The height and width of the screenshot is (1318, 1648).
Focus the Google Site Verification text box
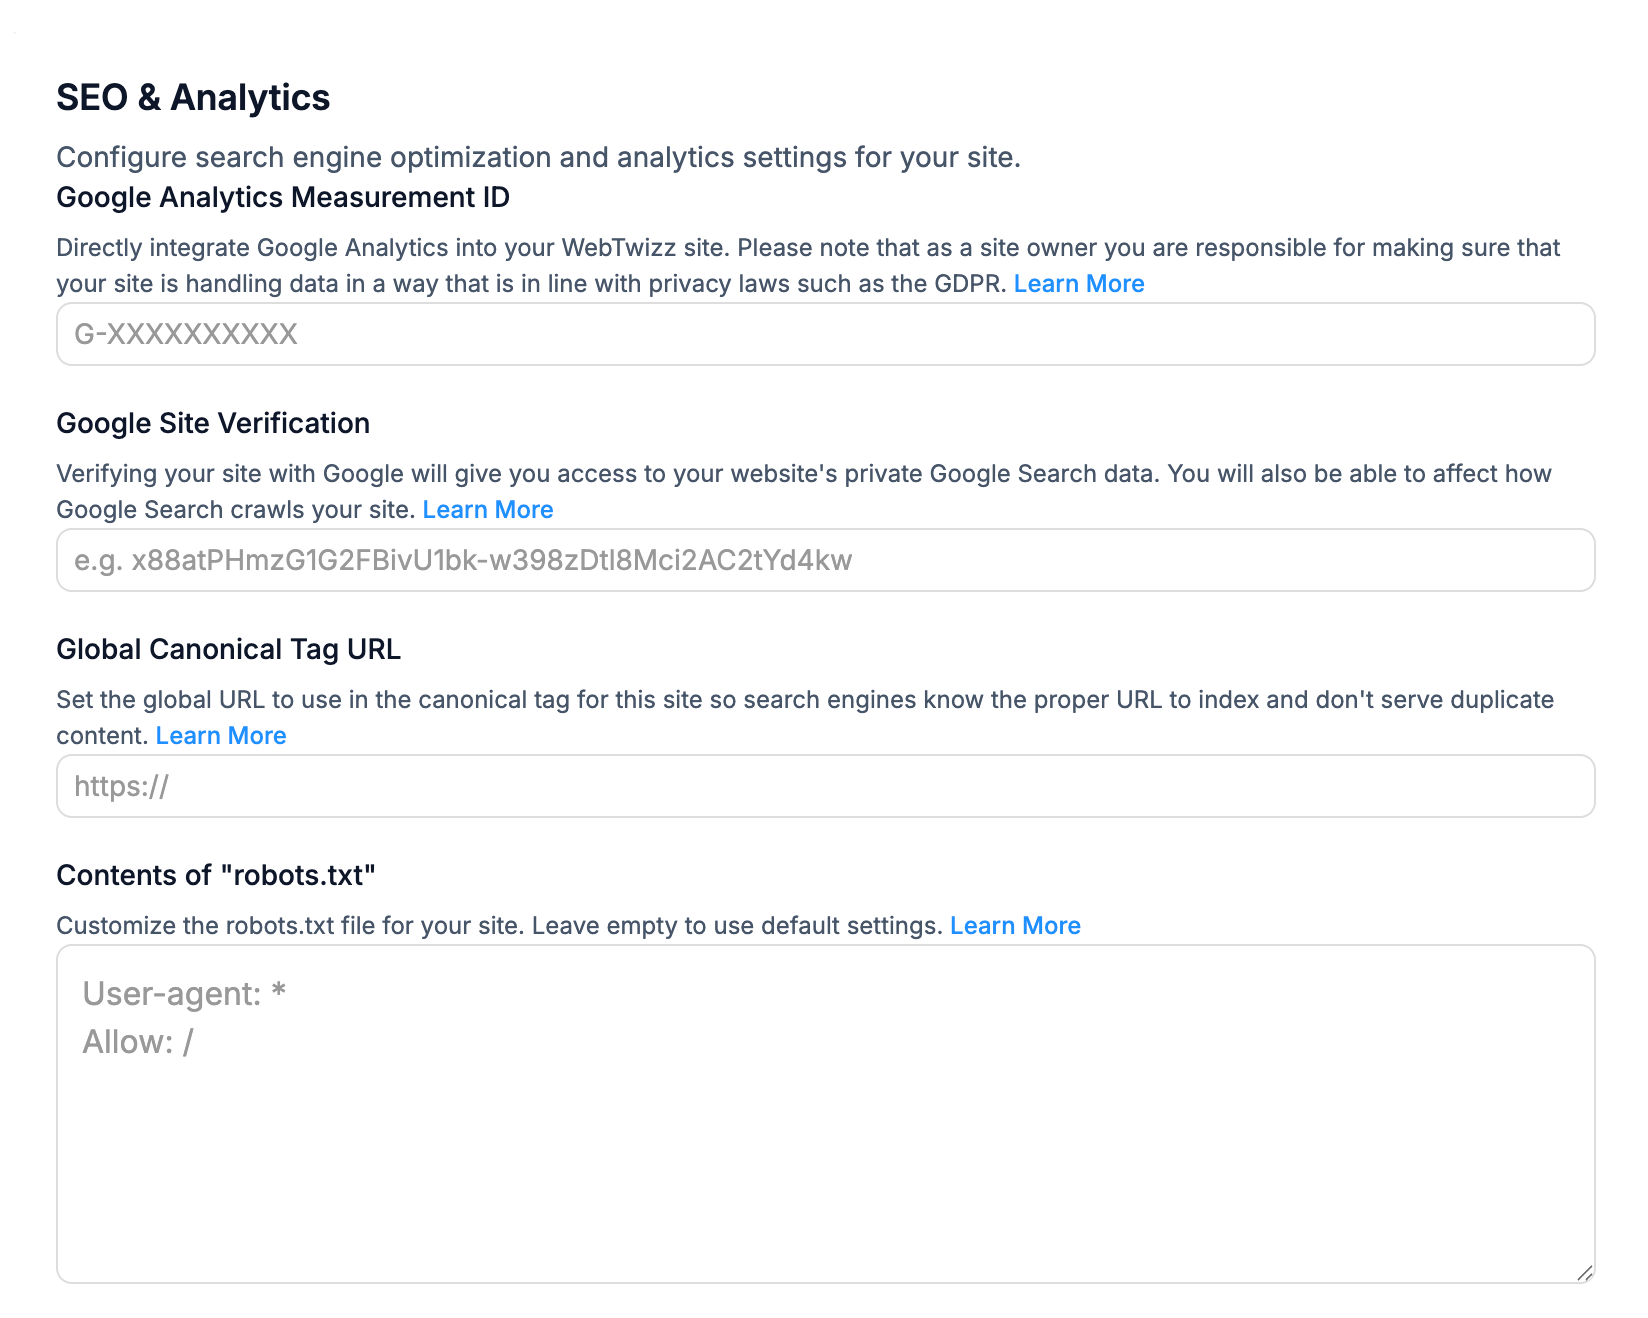825,560
